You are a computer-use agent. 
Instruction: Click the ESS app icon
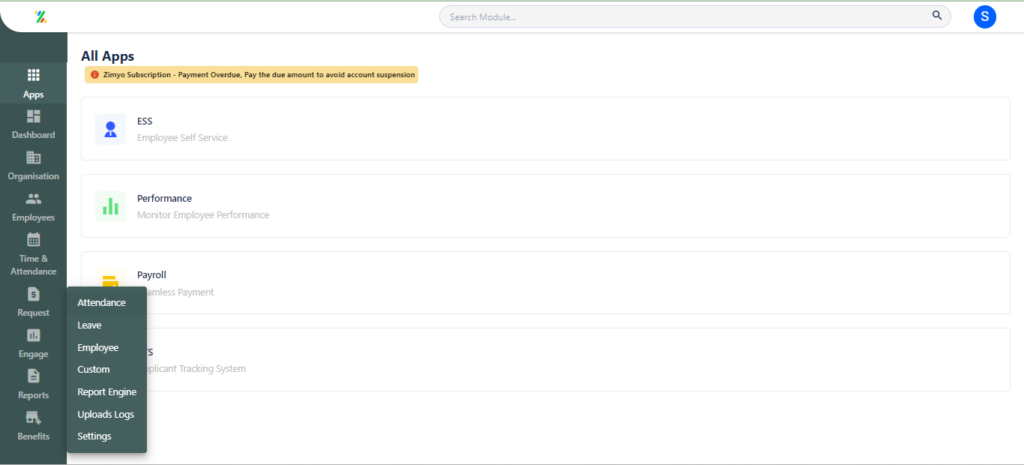click(x=110, y=129)
